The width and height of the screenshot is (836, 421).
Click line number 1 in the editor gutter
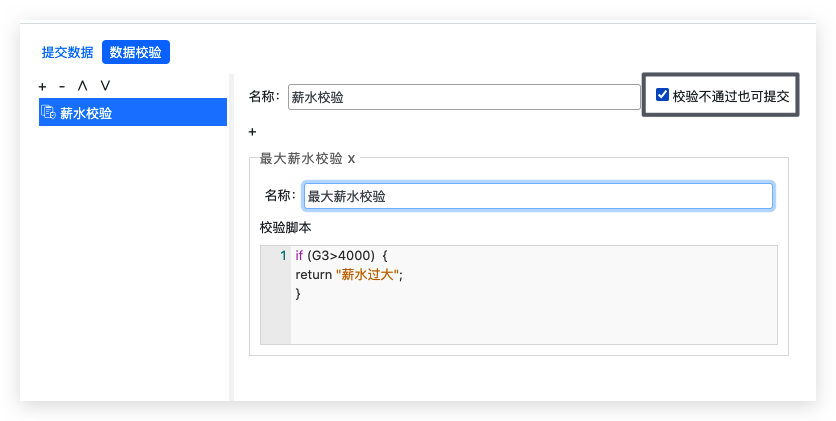(283, 256)
